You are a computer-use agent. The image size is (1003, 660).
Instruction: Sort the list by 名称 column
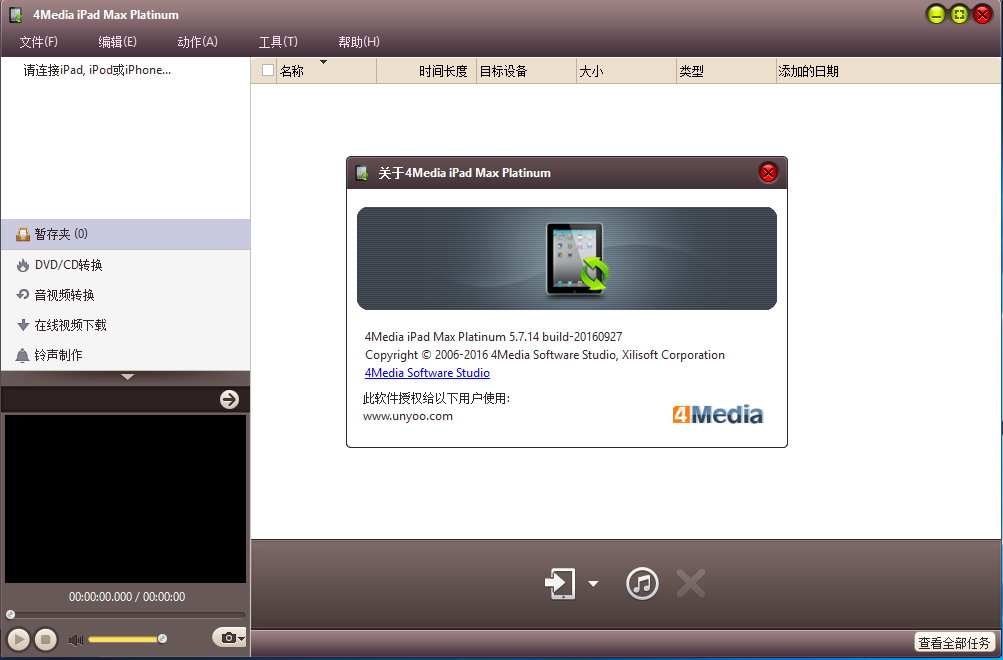326,71
